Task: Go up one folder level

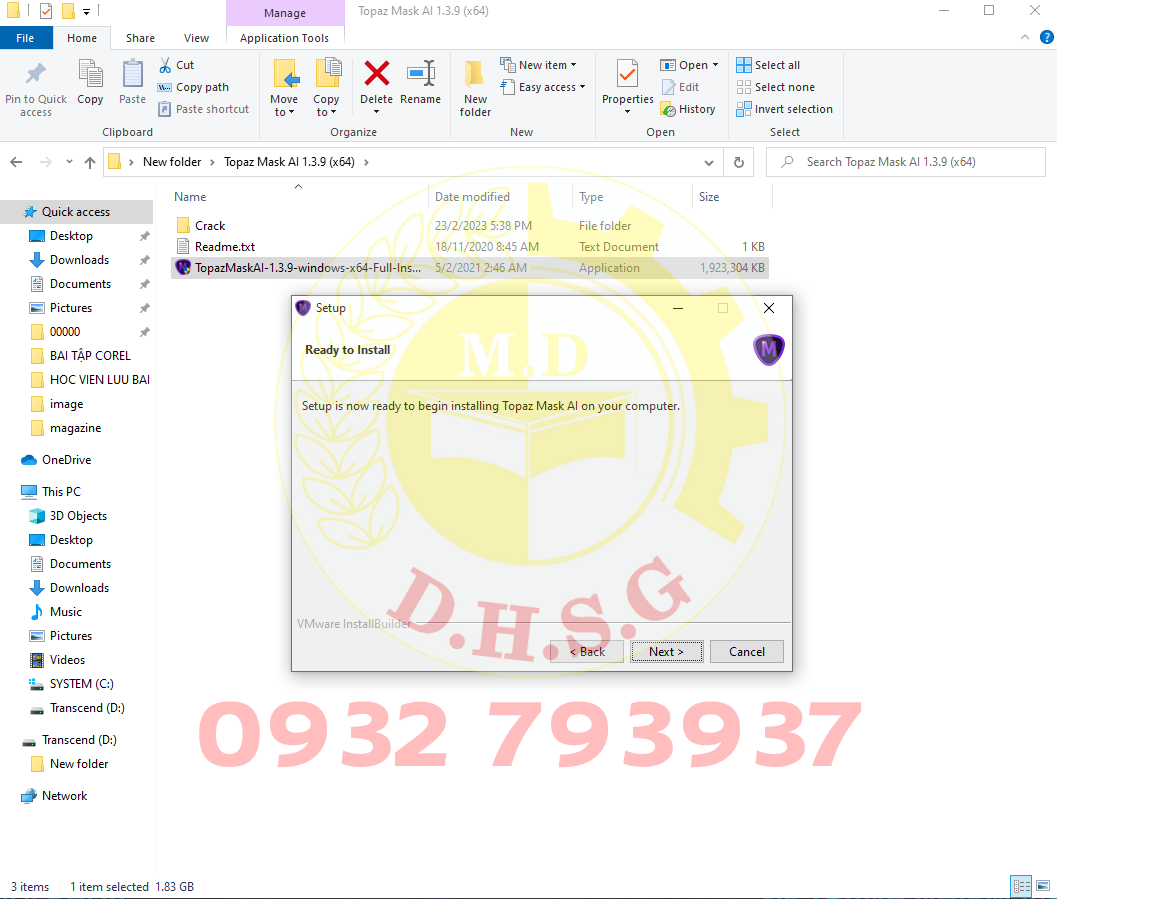Action: point(90,162)
